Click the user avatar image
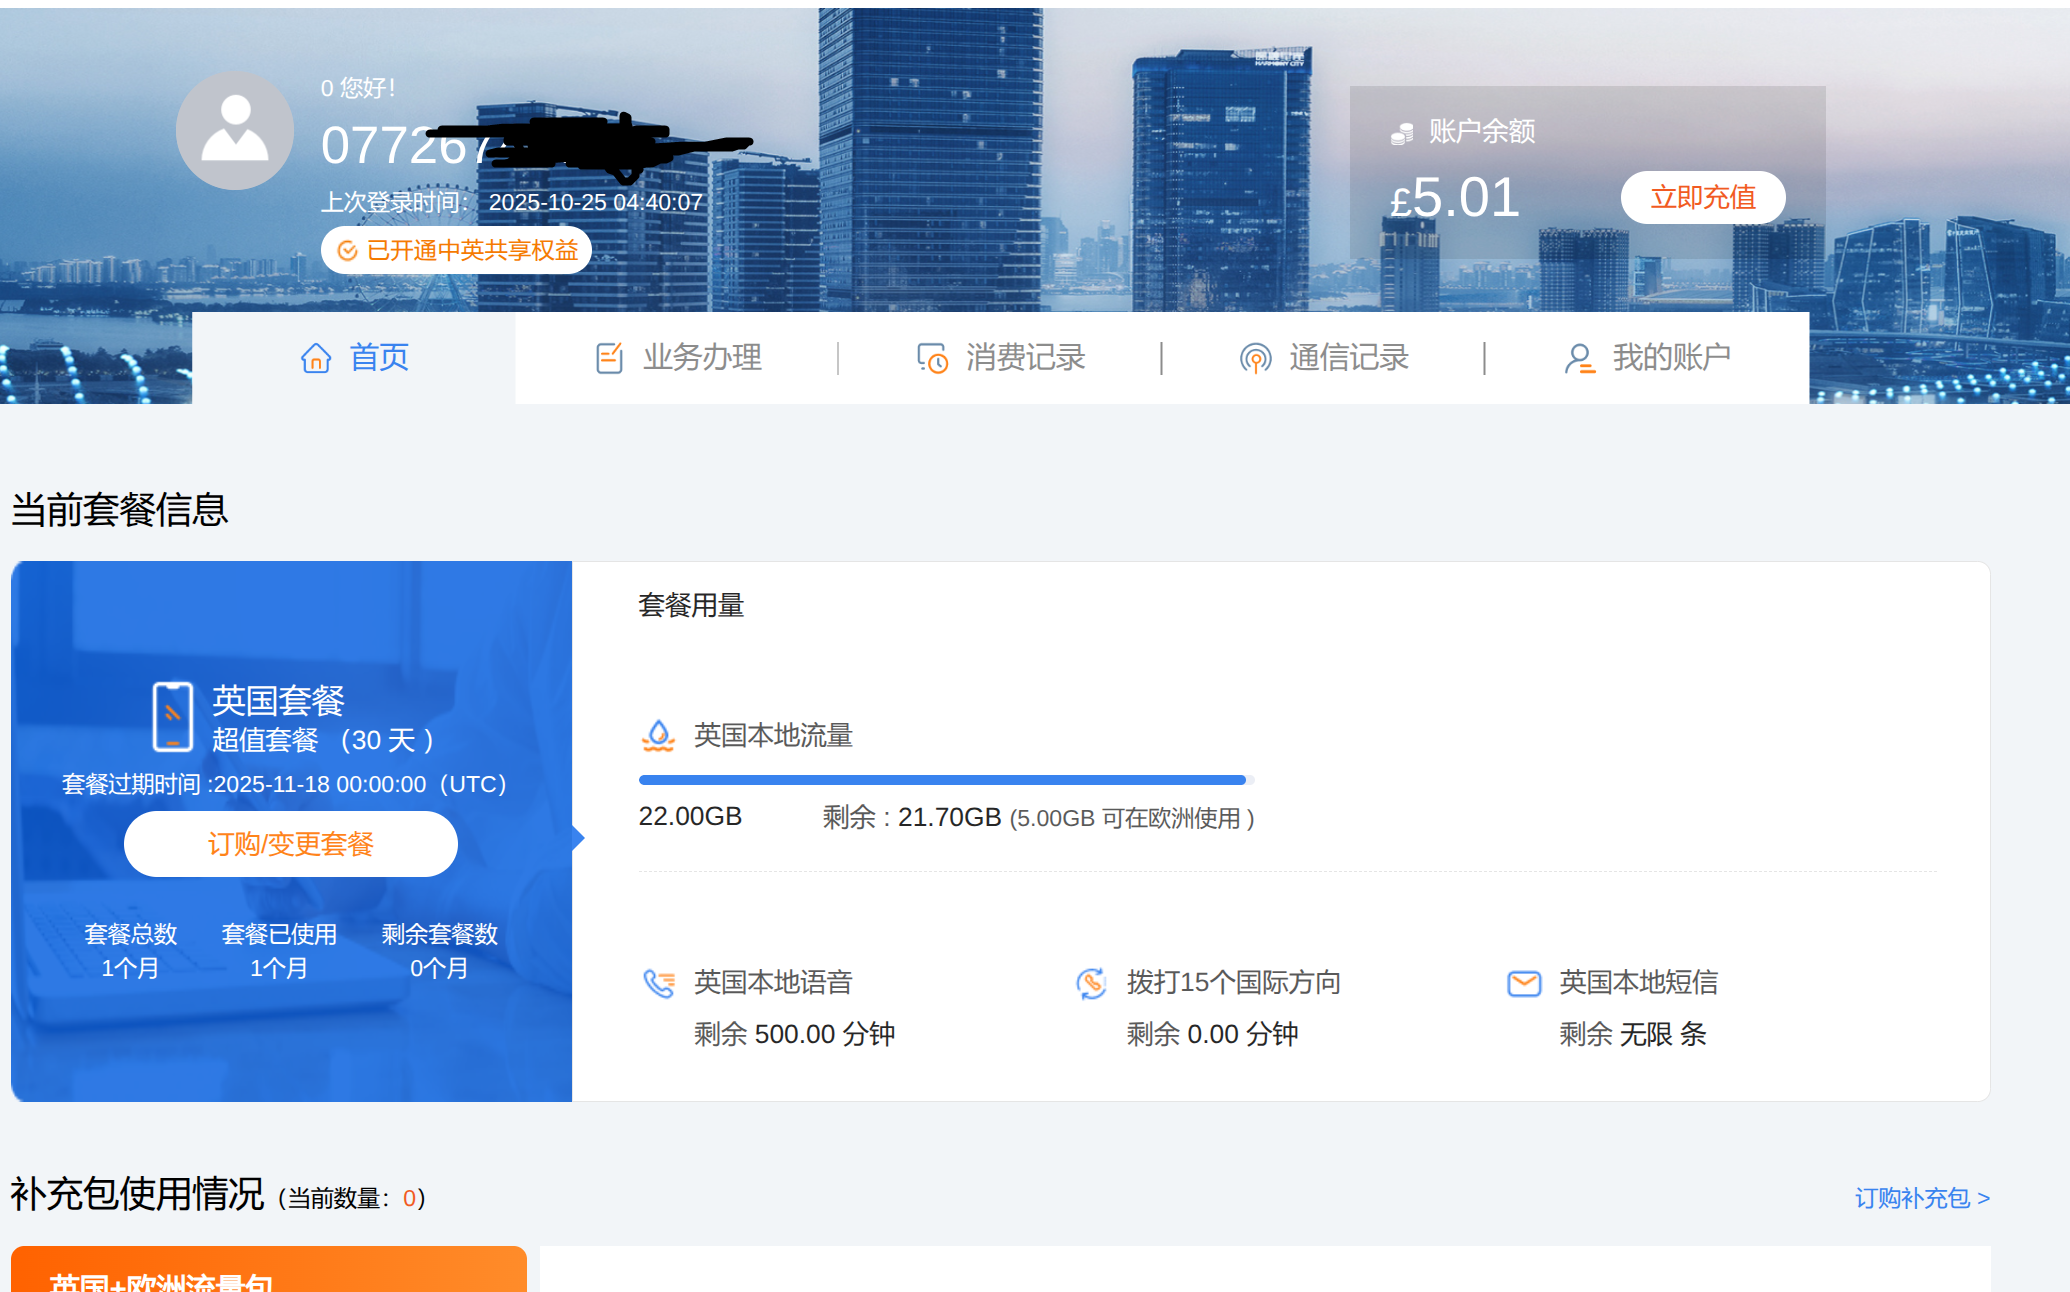Viewport: 2070px width, 1292px height. click(234, 130)
